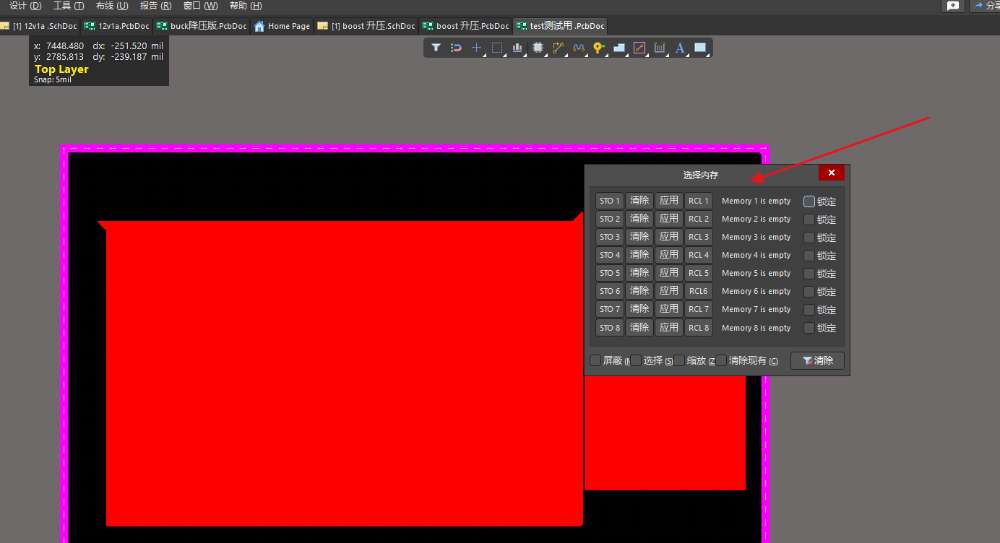Open the align objects bar-chart tool

tap(517, 48)
